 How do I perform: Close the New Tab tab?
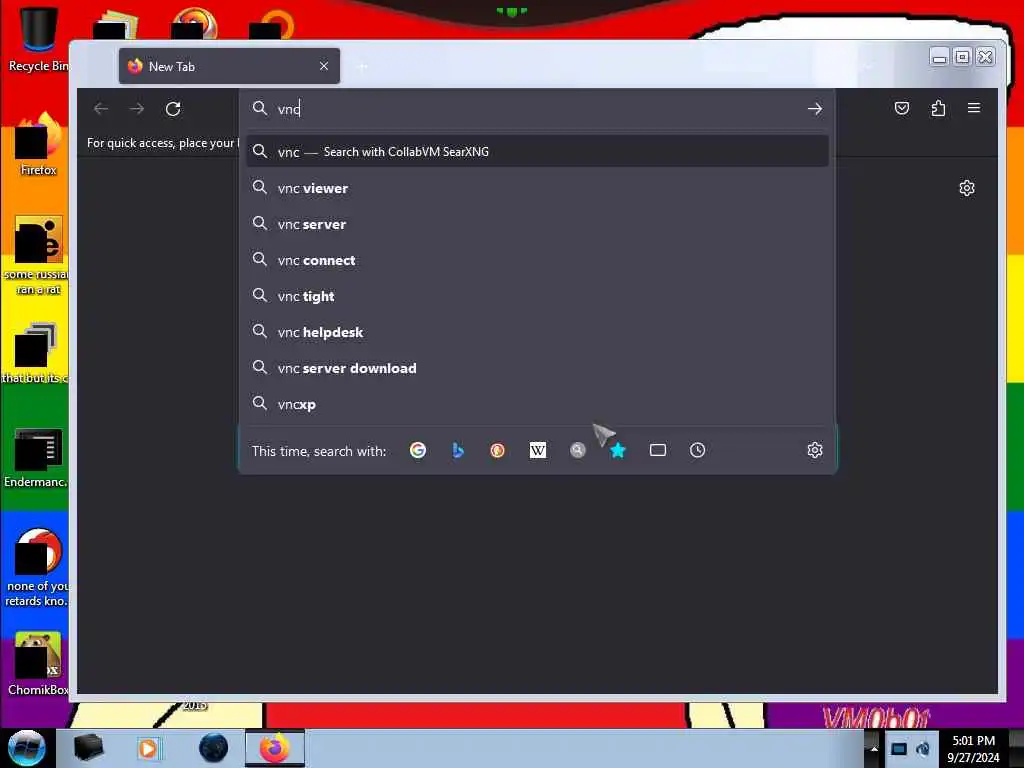point(324,66)
